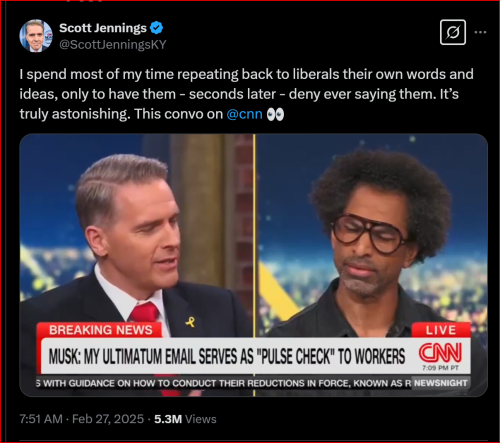Click the Scott Jennings display name
The height and width of the screenshot is (443, 500).
[x=103, y=28]
